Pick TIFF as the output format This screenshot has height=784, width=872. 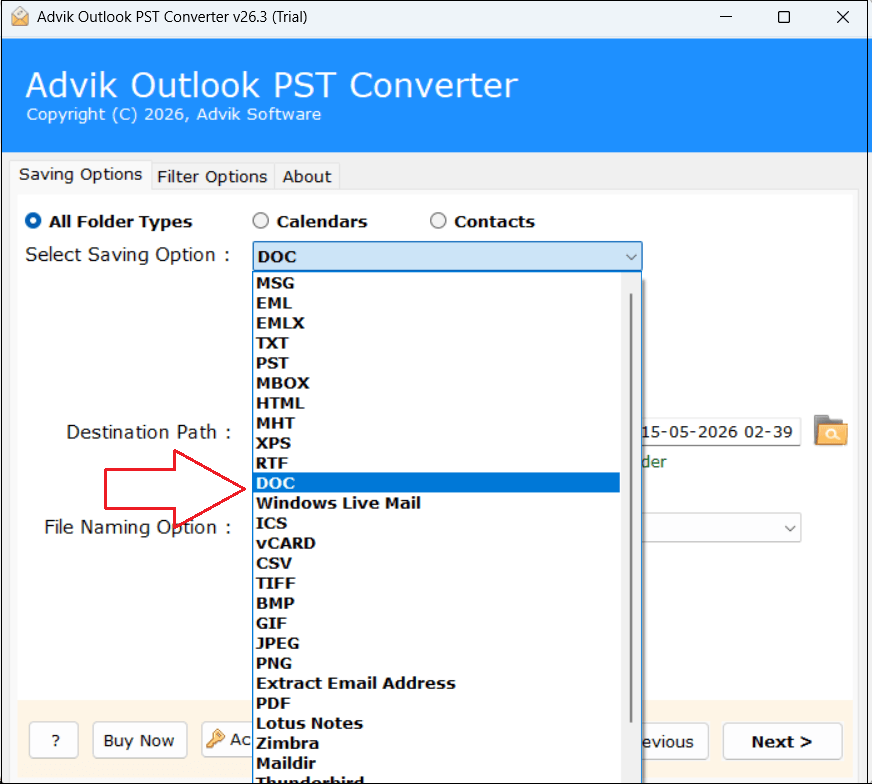(x=437, y=583)
